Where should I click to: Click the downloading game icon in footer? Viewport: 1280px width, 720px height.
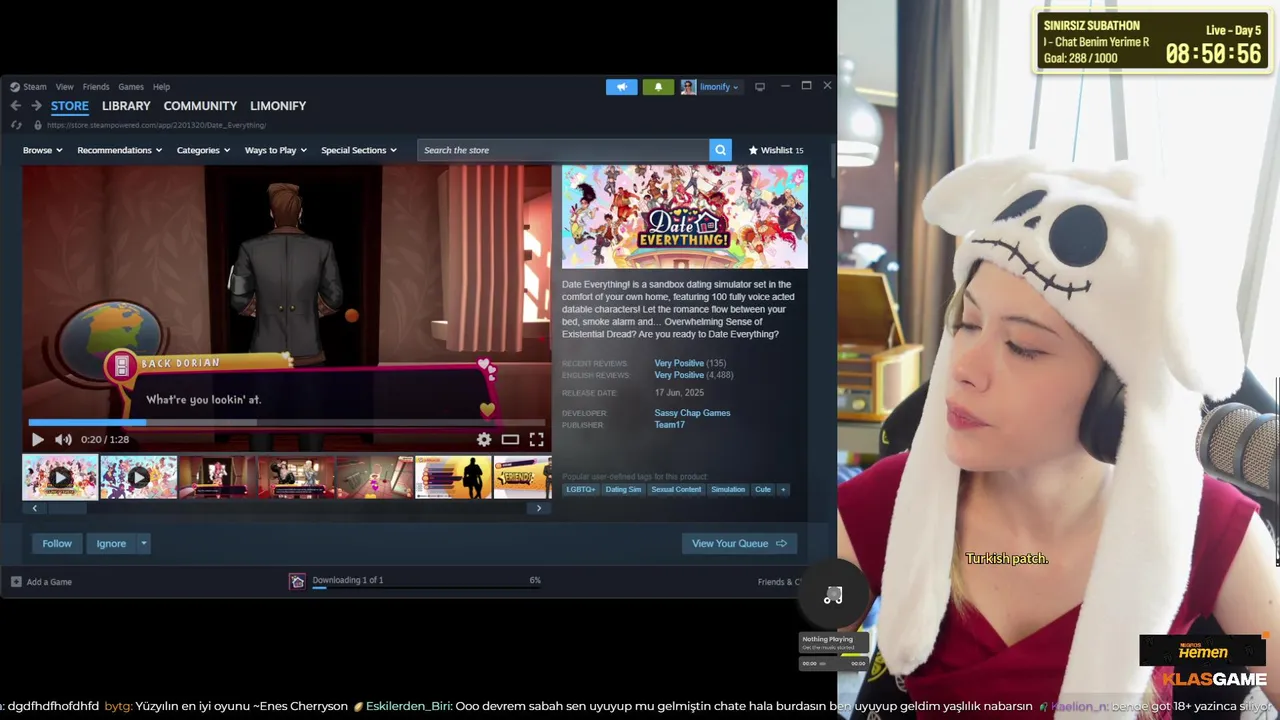tap(297, 581)
